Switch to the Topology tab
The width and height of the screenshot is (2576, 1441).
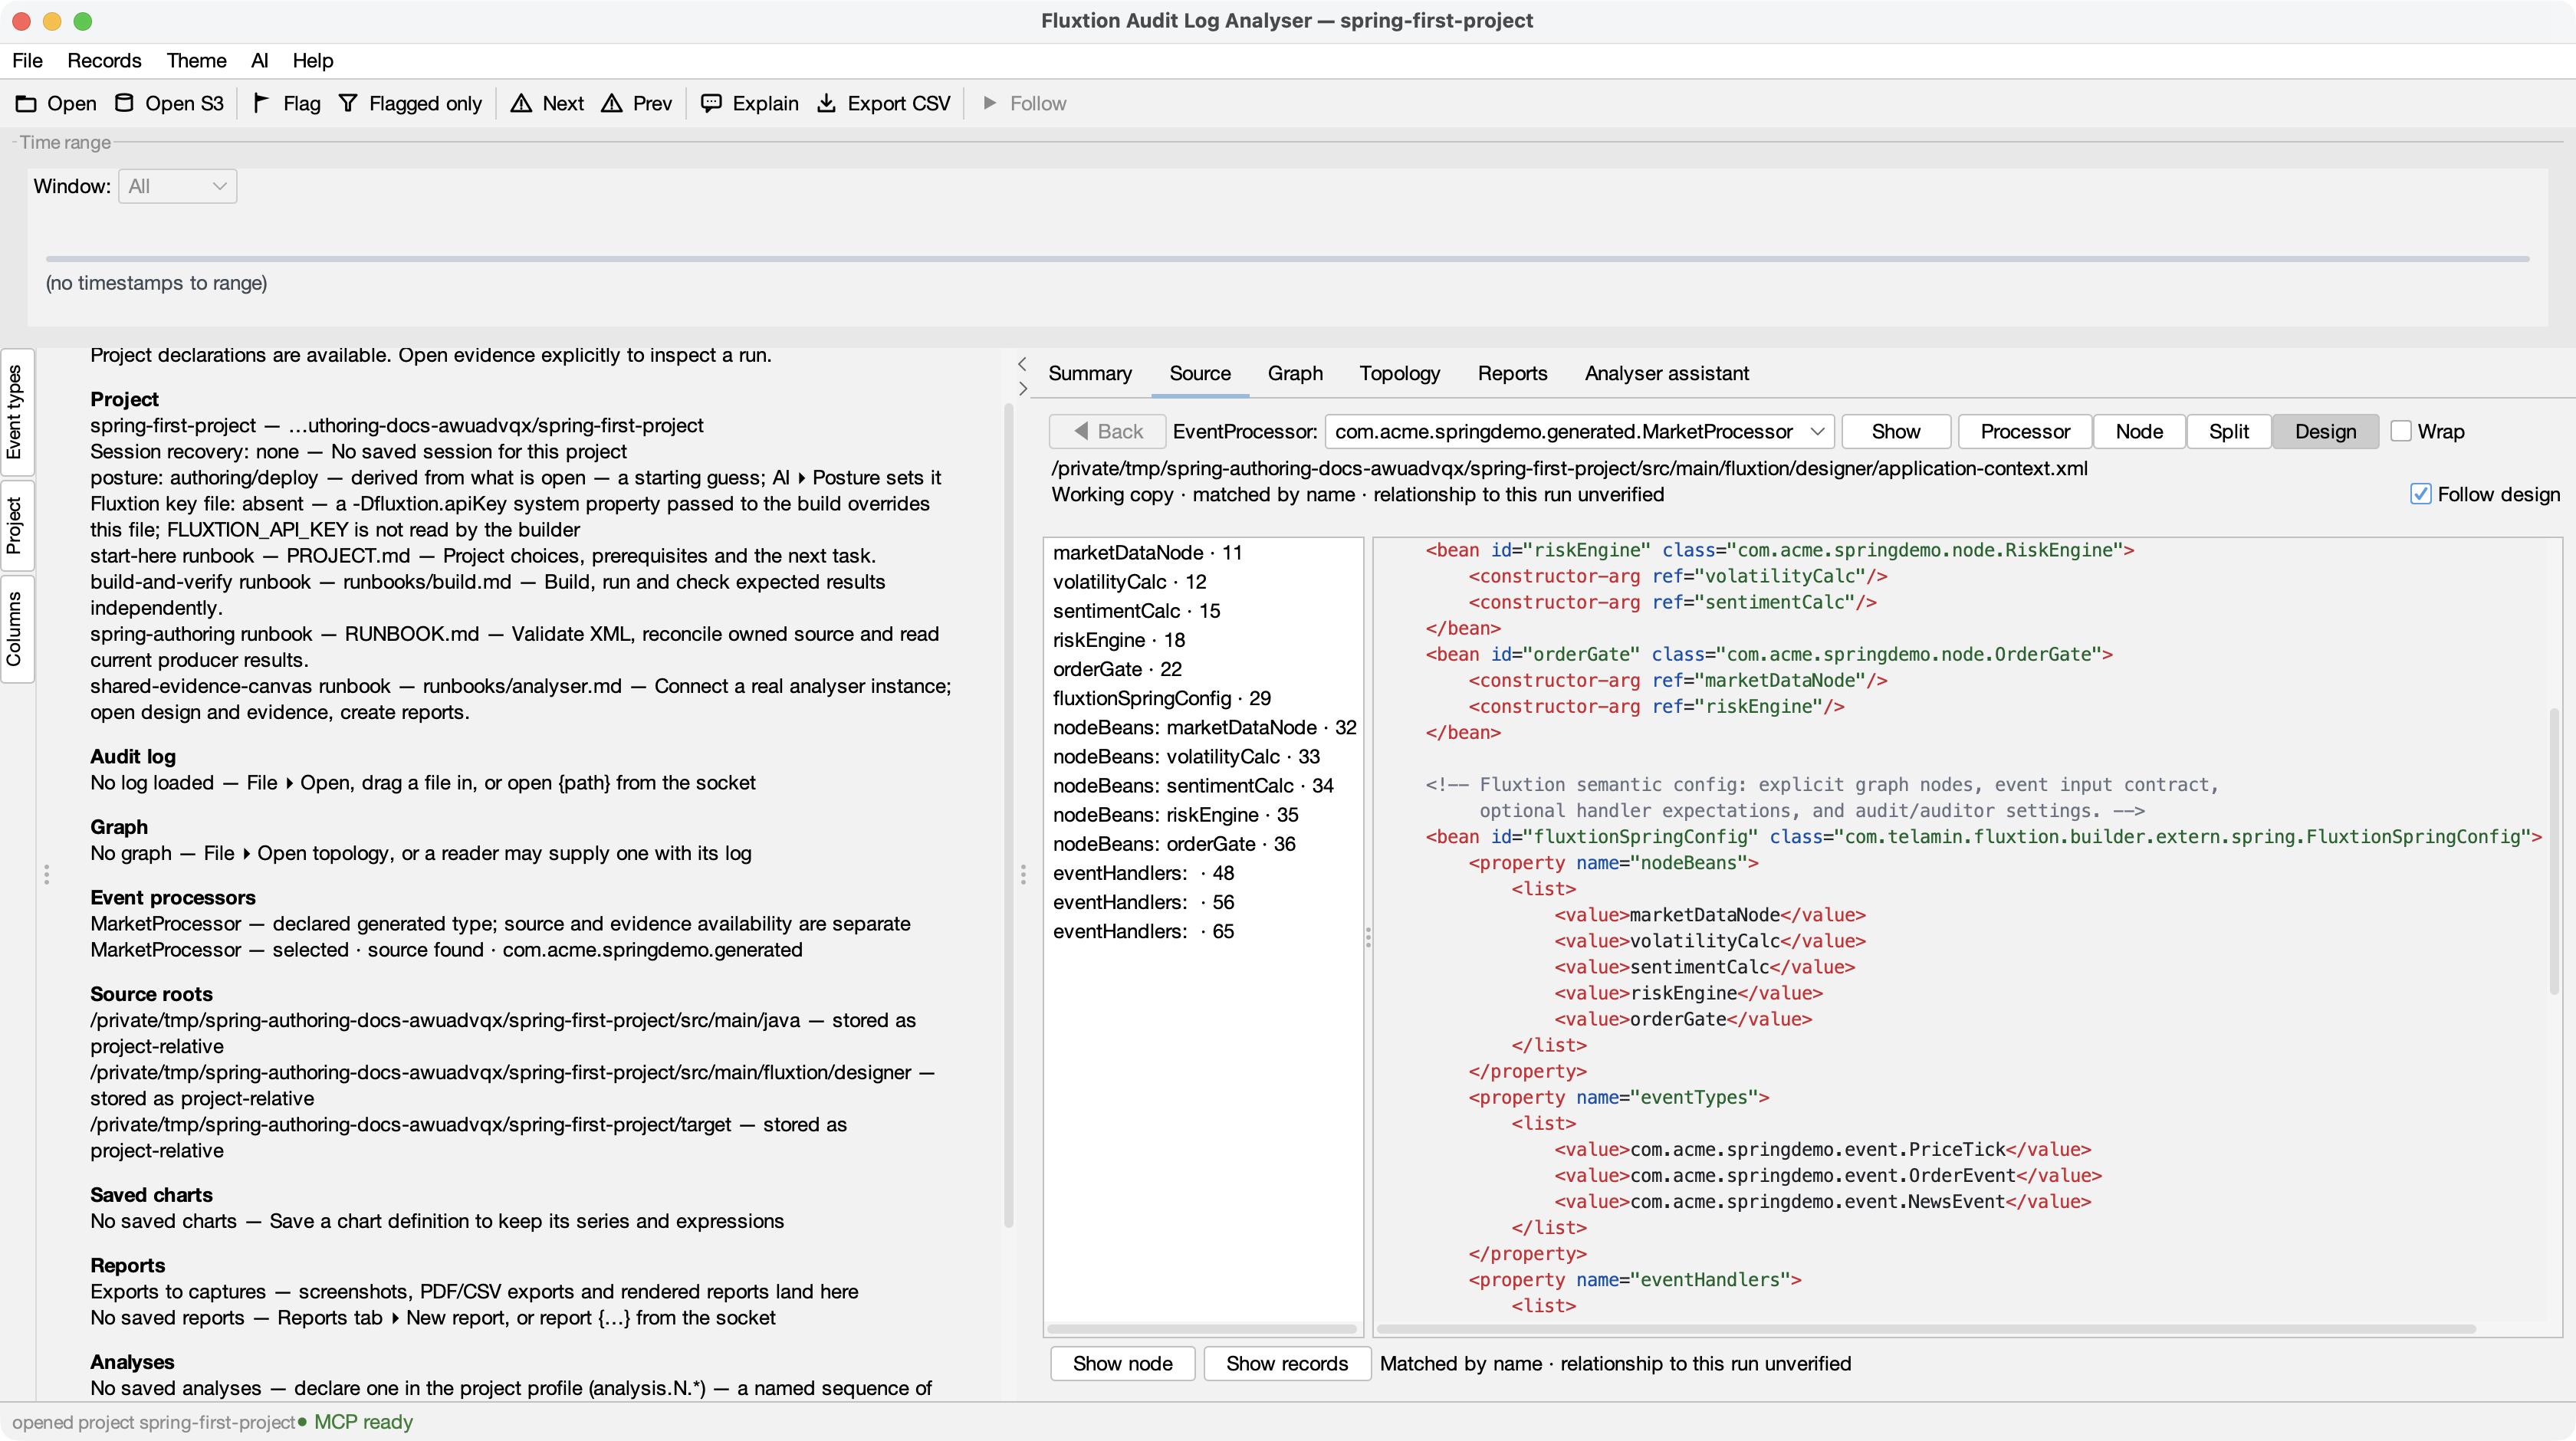click(x=1399, y=373)
